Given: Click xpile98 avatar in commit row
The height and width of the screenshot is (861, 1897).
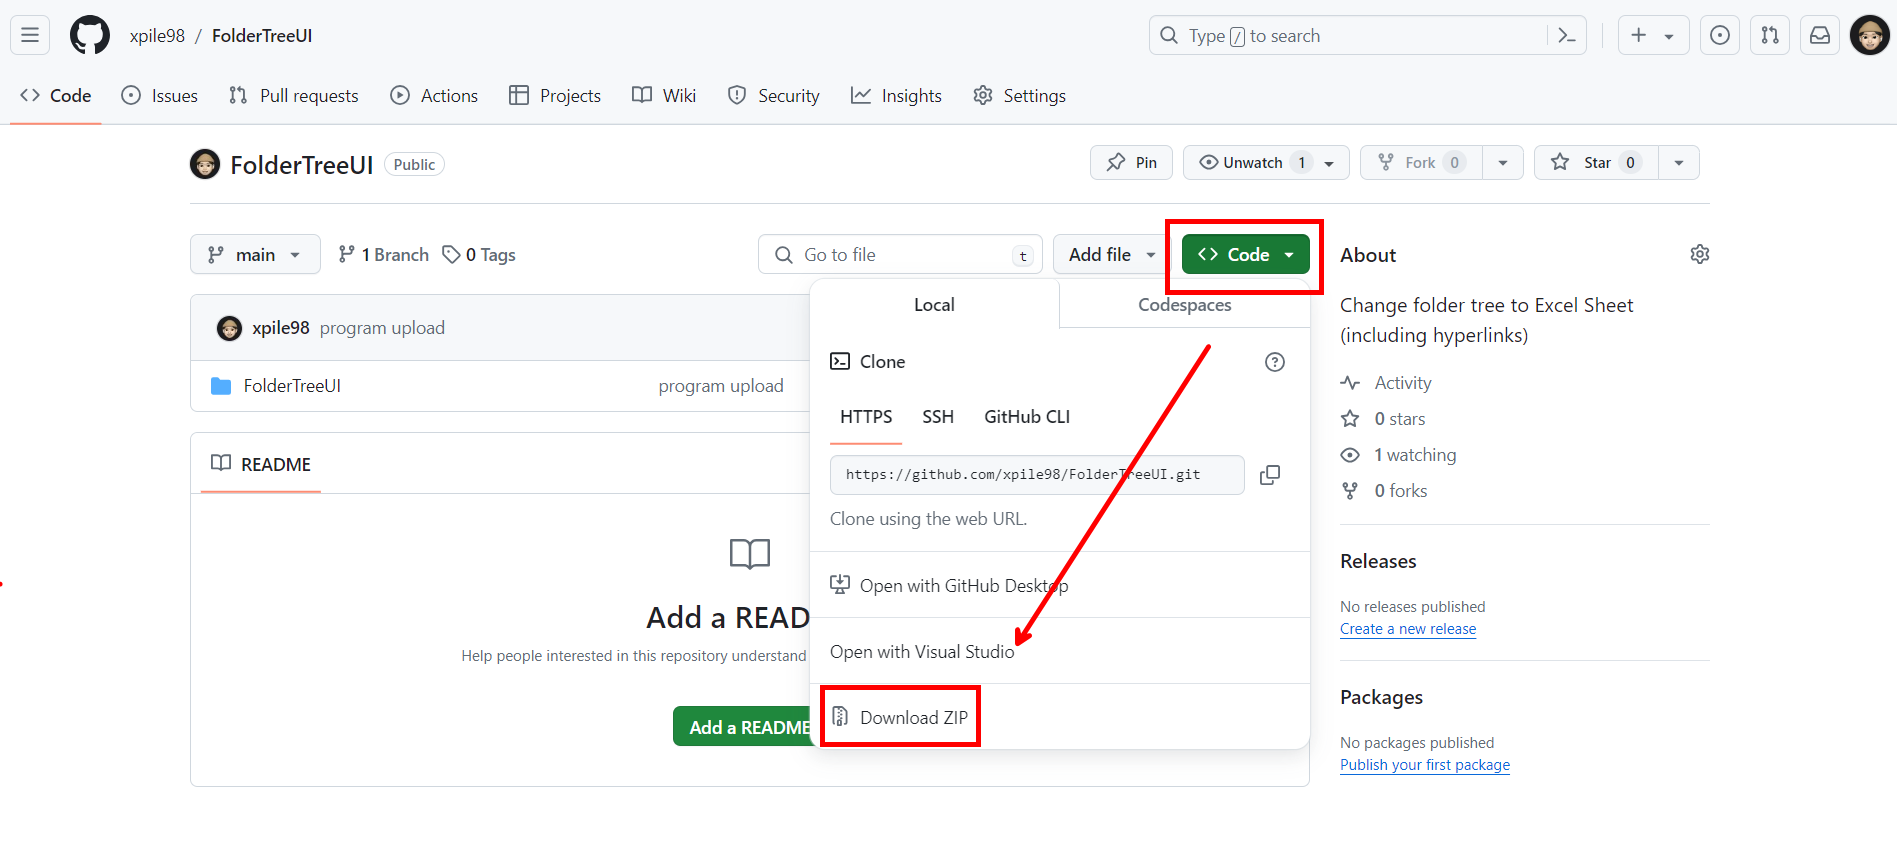Looking at the screenshot, I should (x=229, y=328).
